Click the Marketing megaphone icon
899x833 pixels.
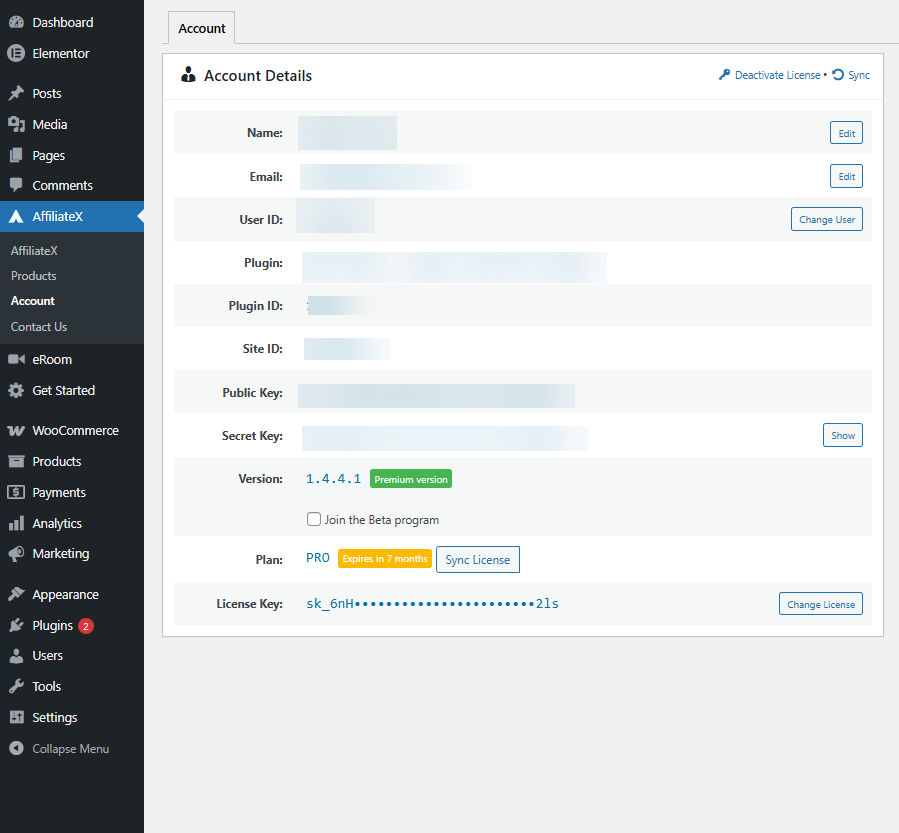[x=16, y=554]
